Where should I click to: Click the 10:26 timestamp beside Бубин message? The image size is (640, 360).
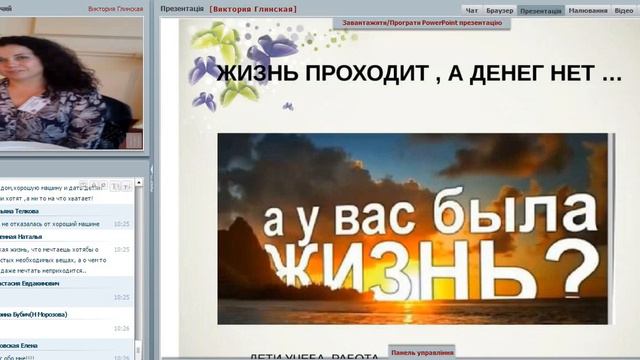tap(122, 328)
